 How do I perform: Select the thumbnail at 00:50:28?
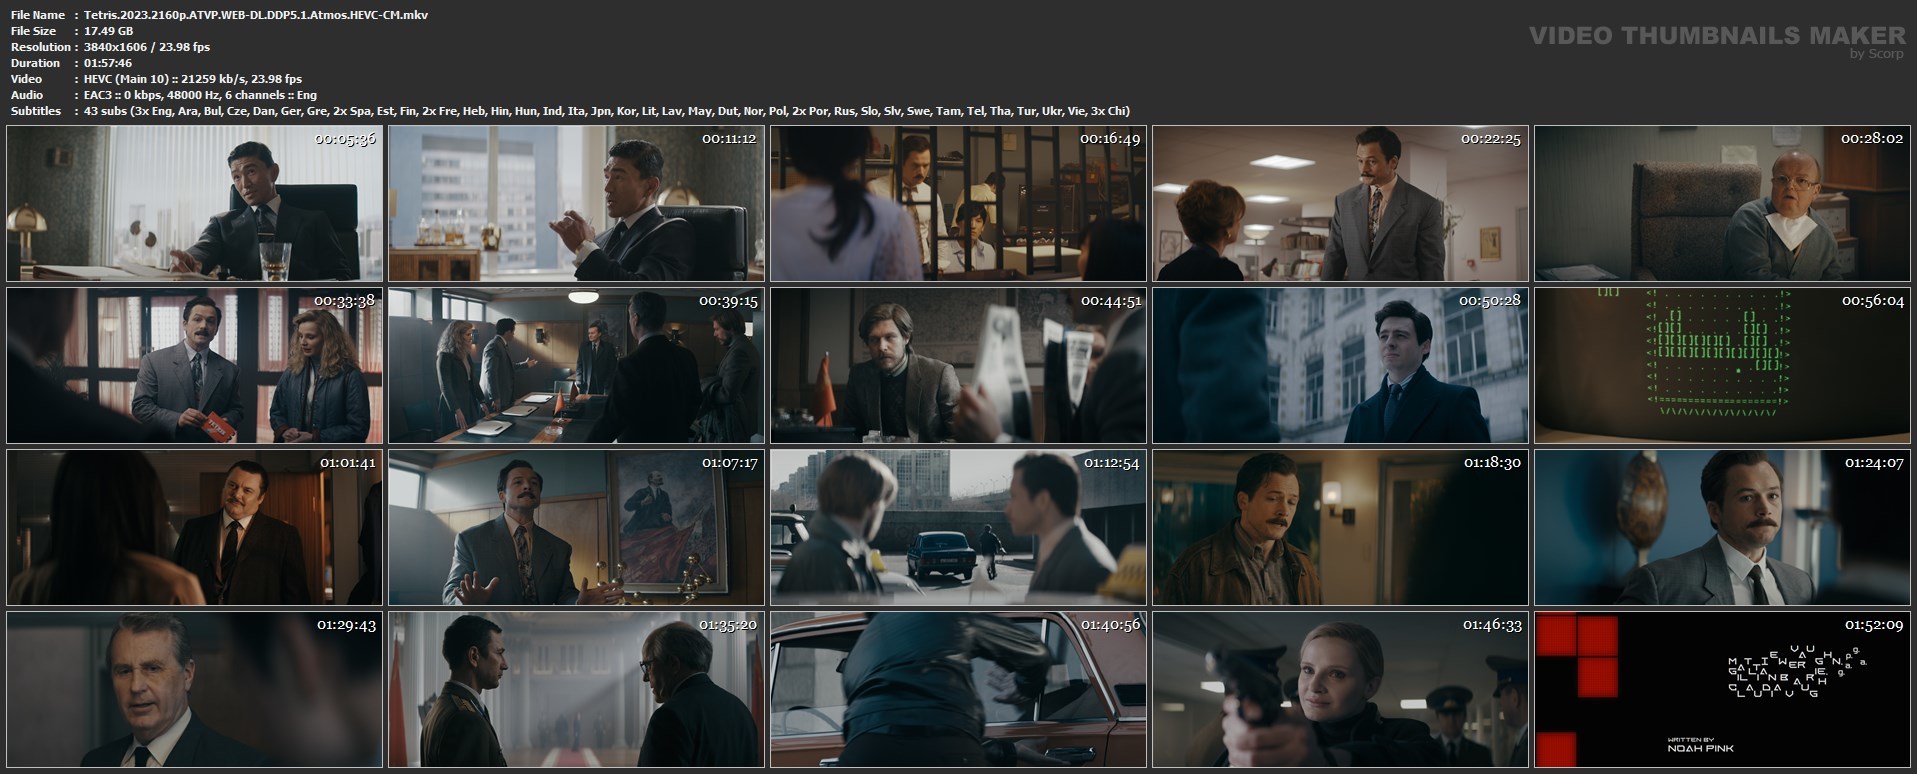[x=1341, y=366]
